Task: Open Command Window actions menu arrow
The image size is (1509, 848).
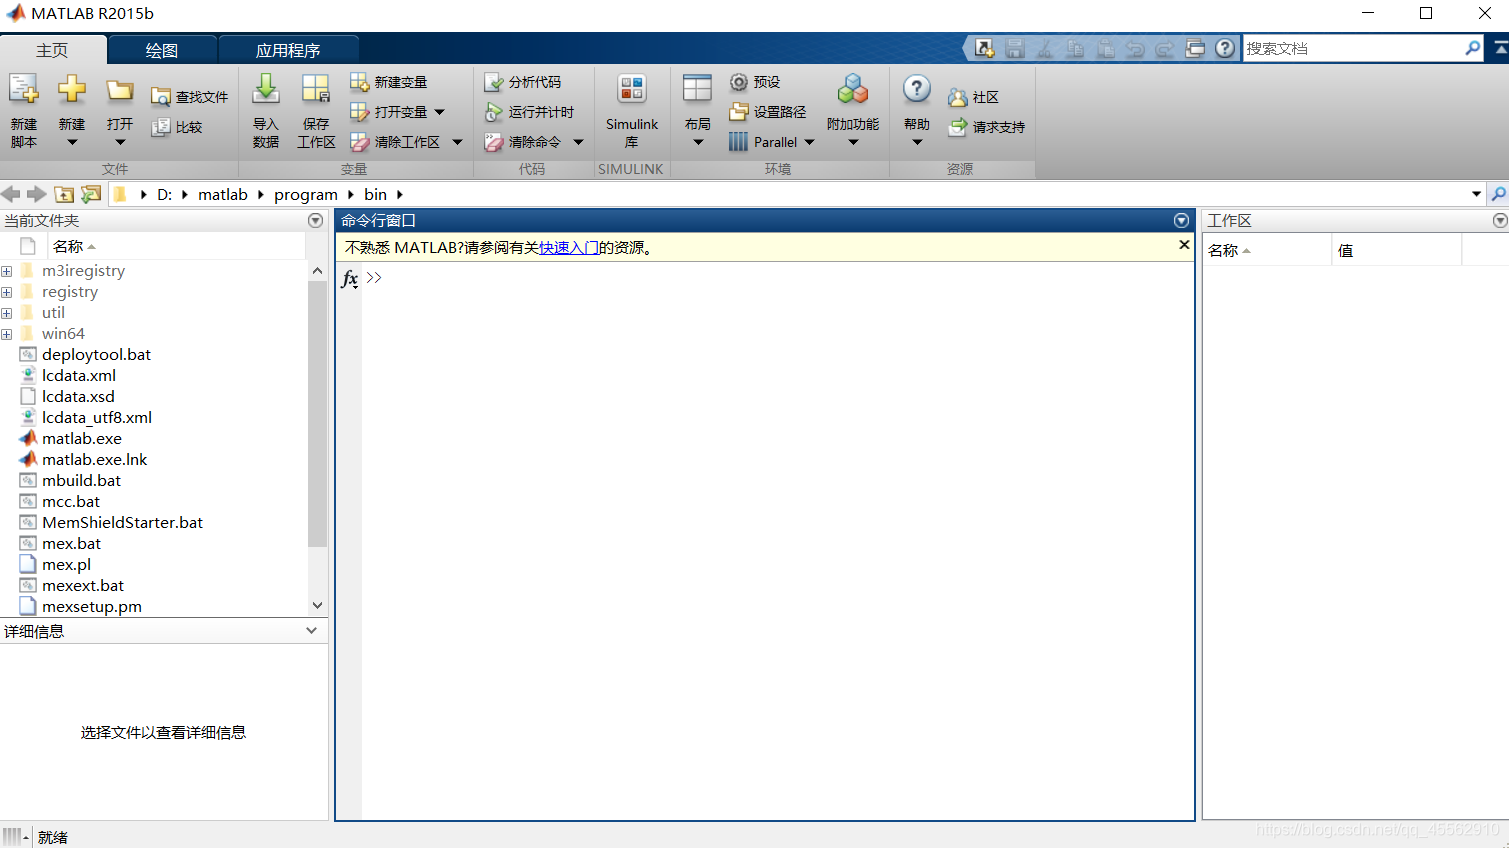Action: coord(1181,220)
